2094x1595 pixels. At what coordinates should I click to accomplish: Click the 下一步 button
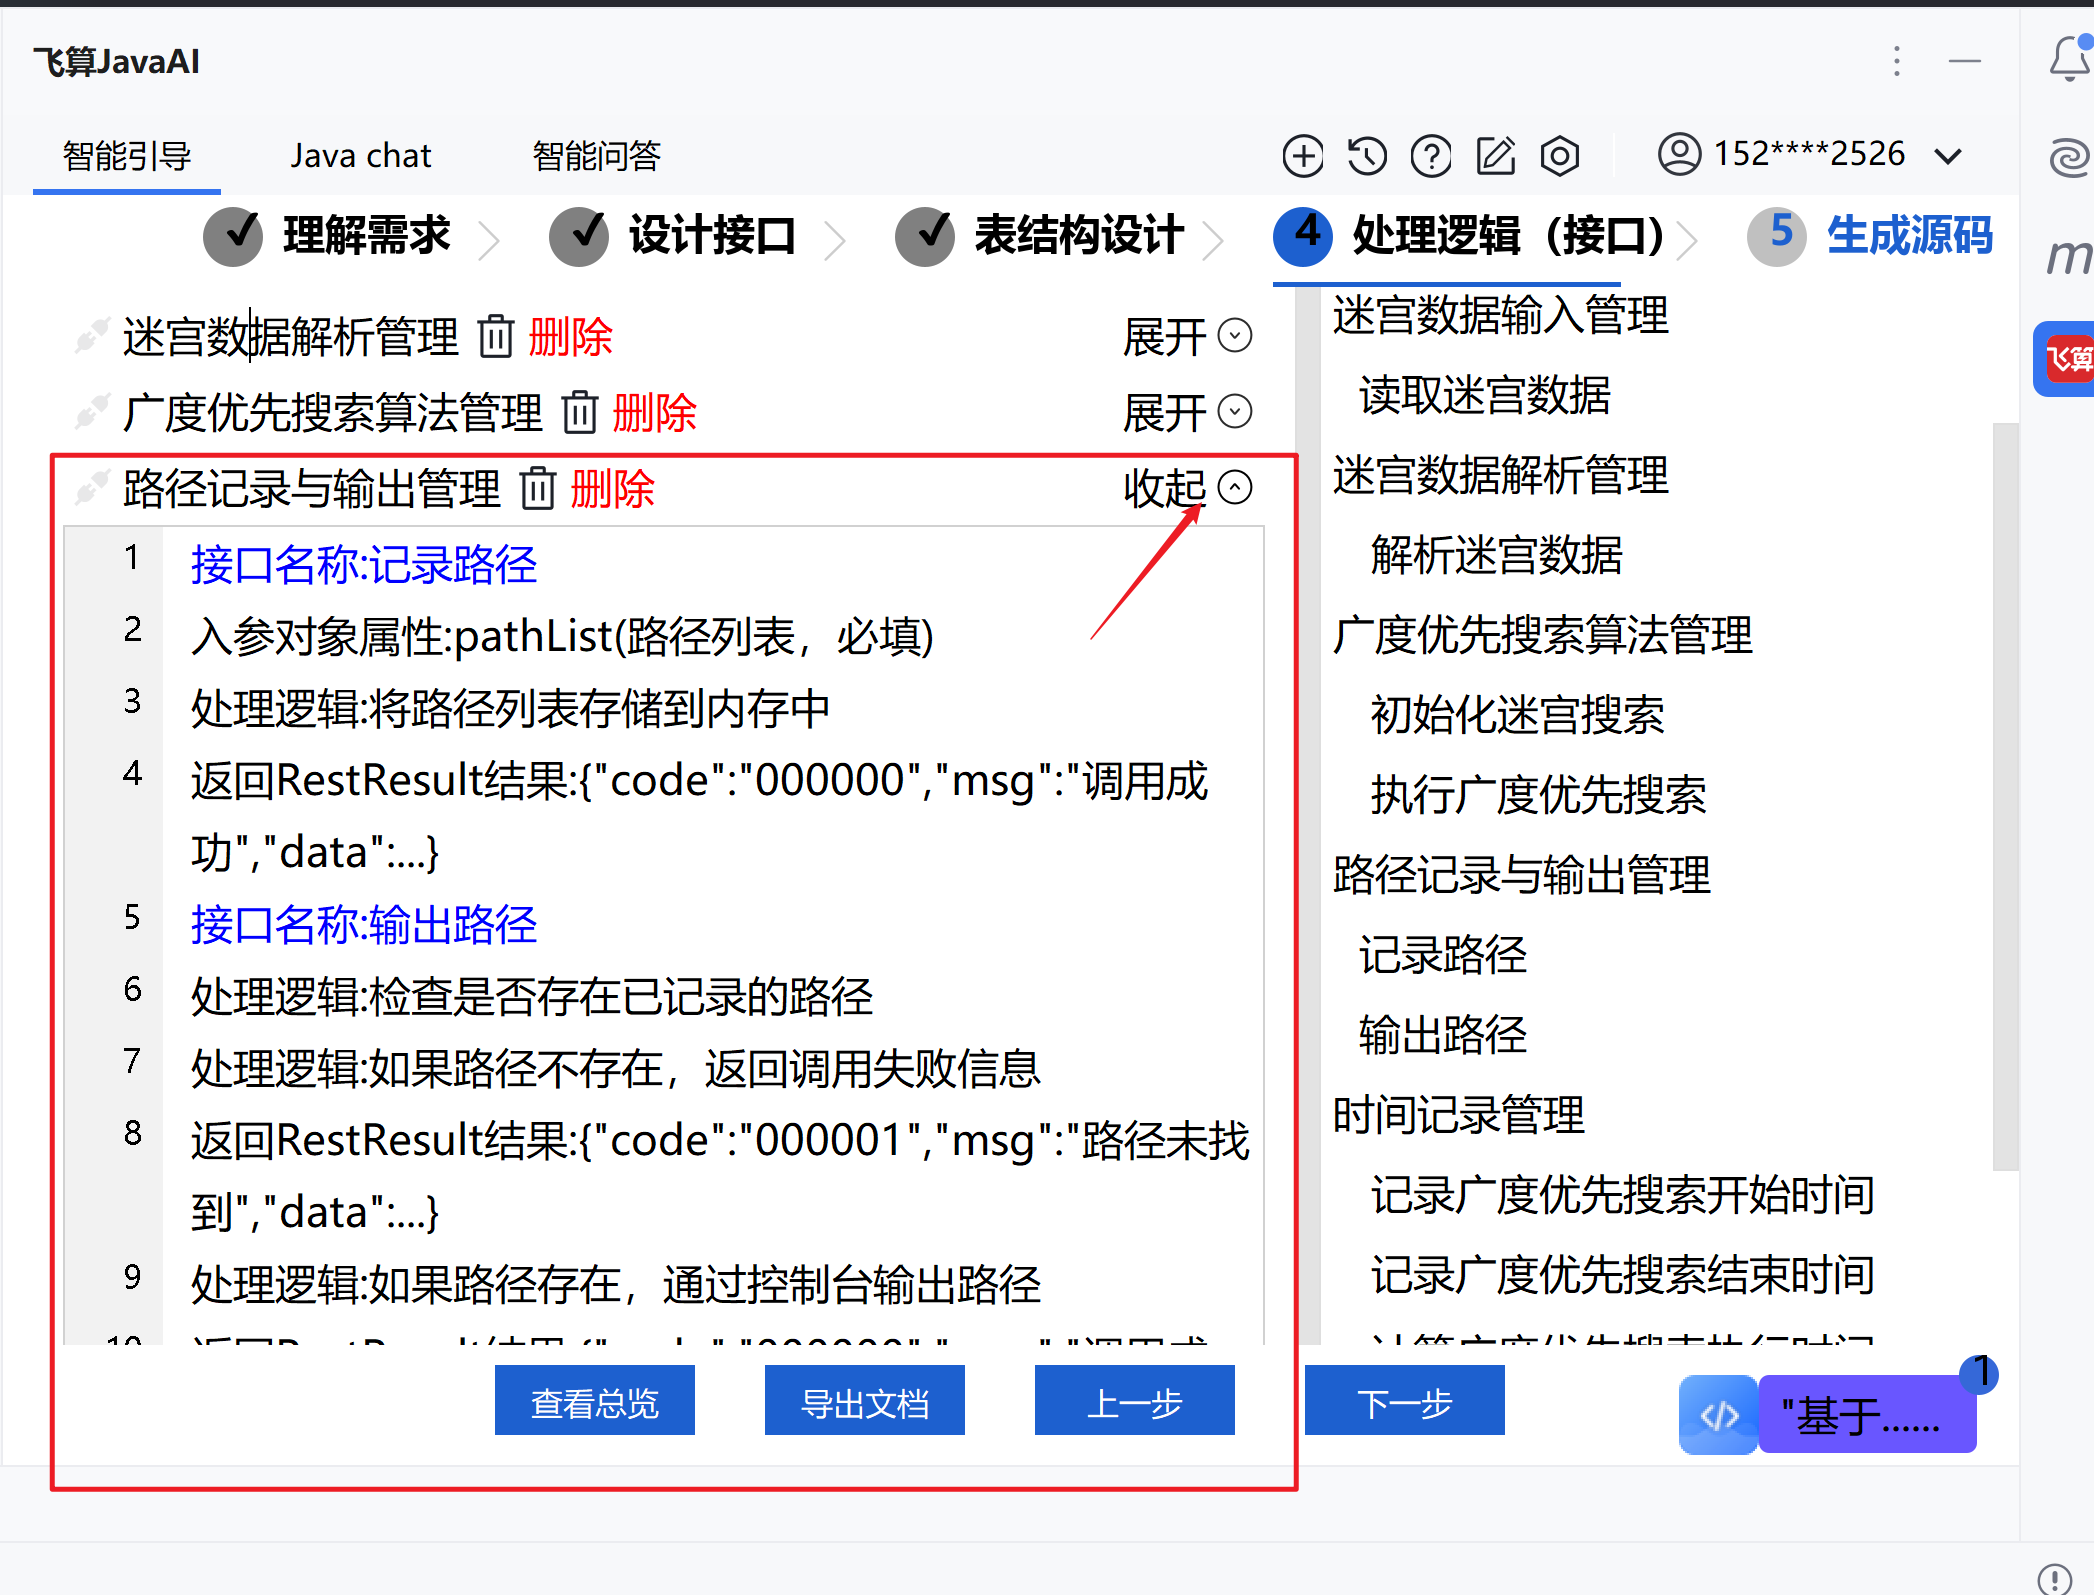pos(1404,1402)
